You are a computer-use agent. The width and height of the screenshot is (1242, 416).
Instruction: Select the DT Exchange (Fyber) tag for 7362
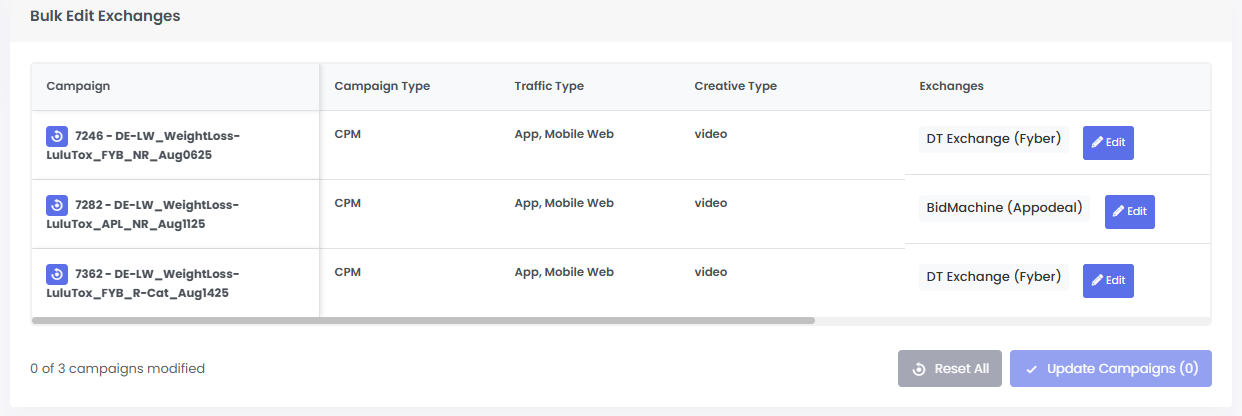(993, 276)
